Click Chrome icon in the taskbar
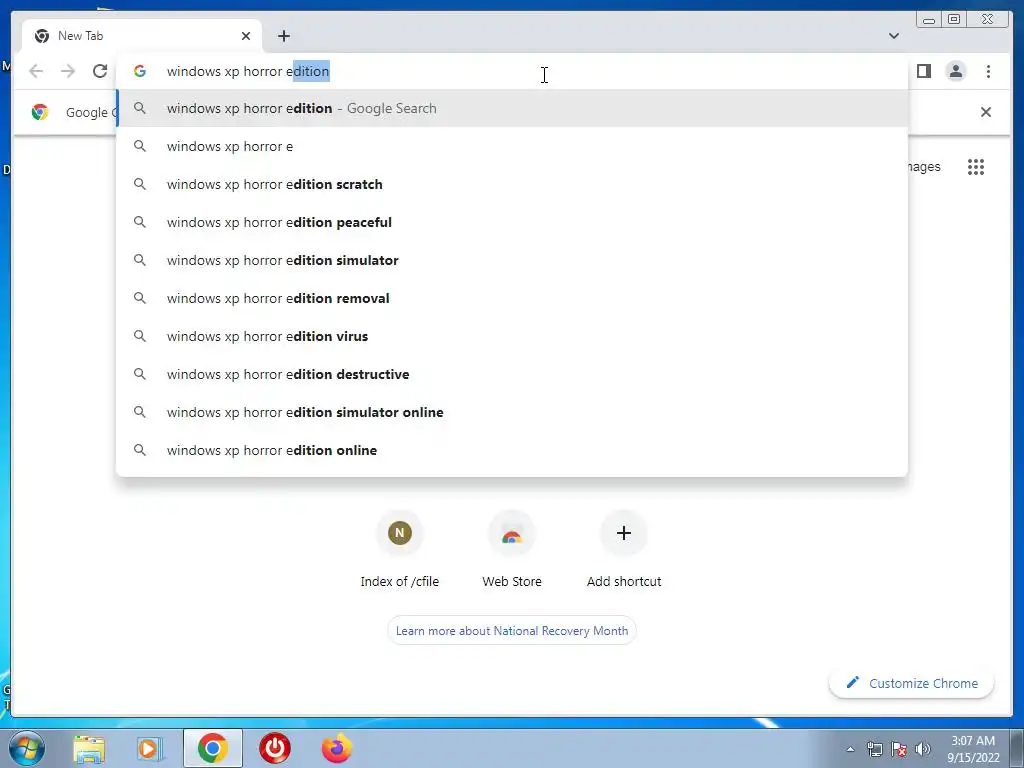Screen dimensions: 1024x768 tap(213, 748)
